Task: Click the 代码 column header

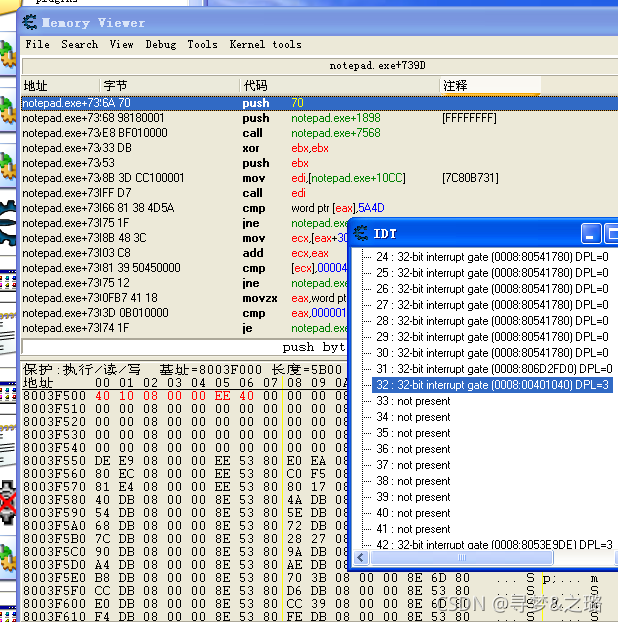Action: point(340,85)
